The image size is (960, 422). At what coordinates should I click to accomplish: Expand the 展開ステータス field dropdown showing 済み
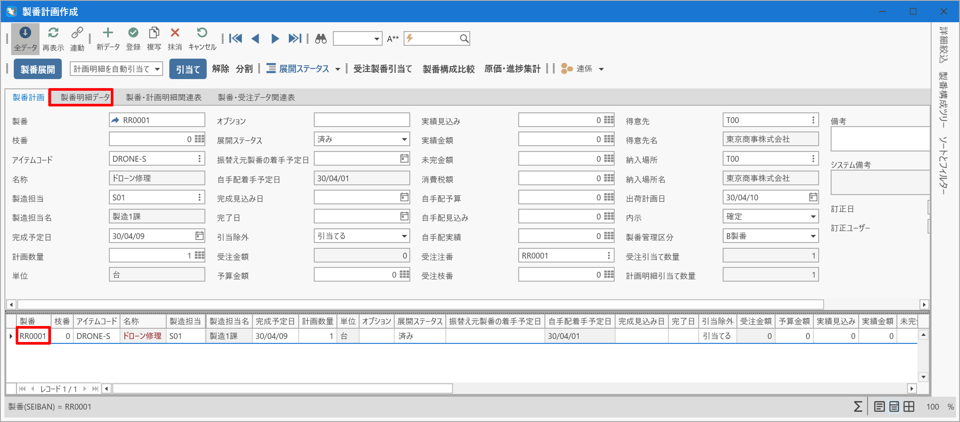click(404, 140)
